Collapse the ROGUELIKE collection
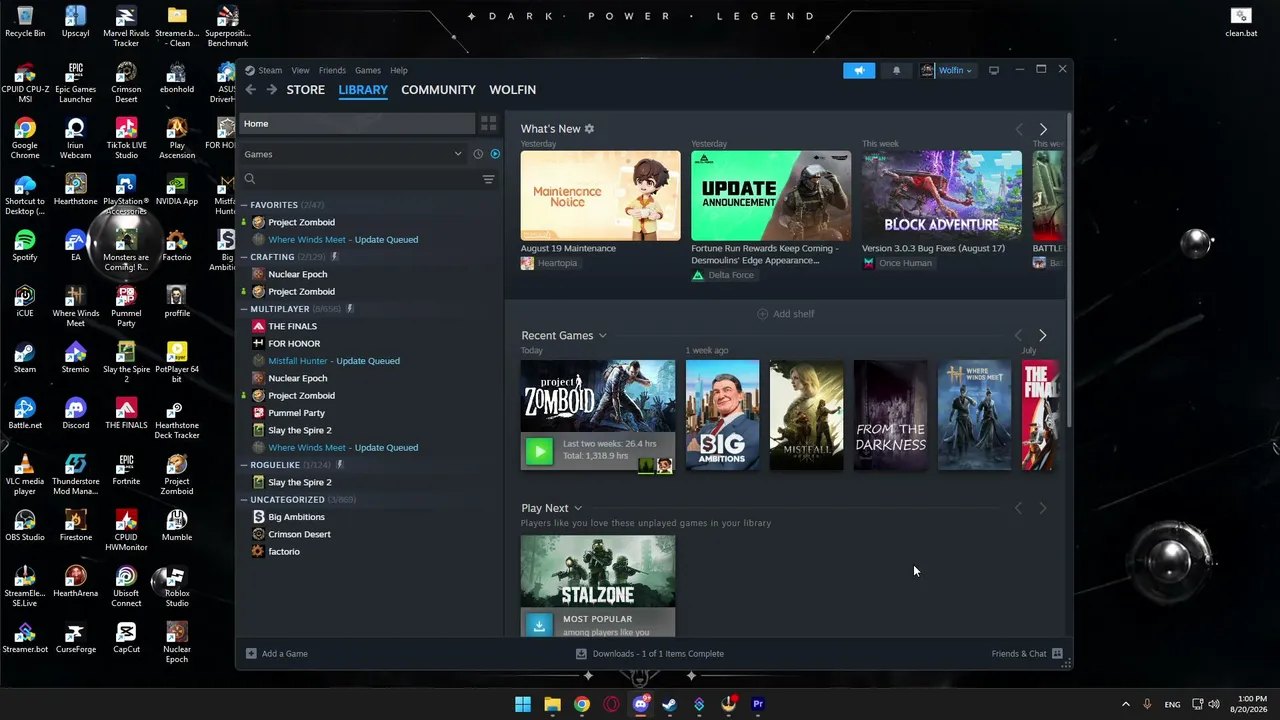Screen dimensions: 1280x720 coord(244,465)
